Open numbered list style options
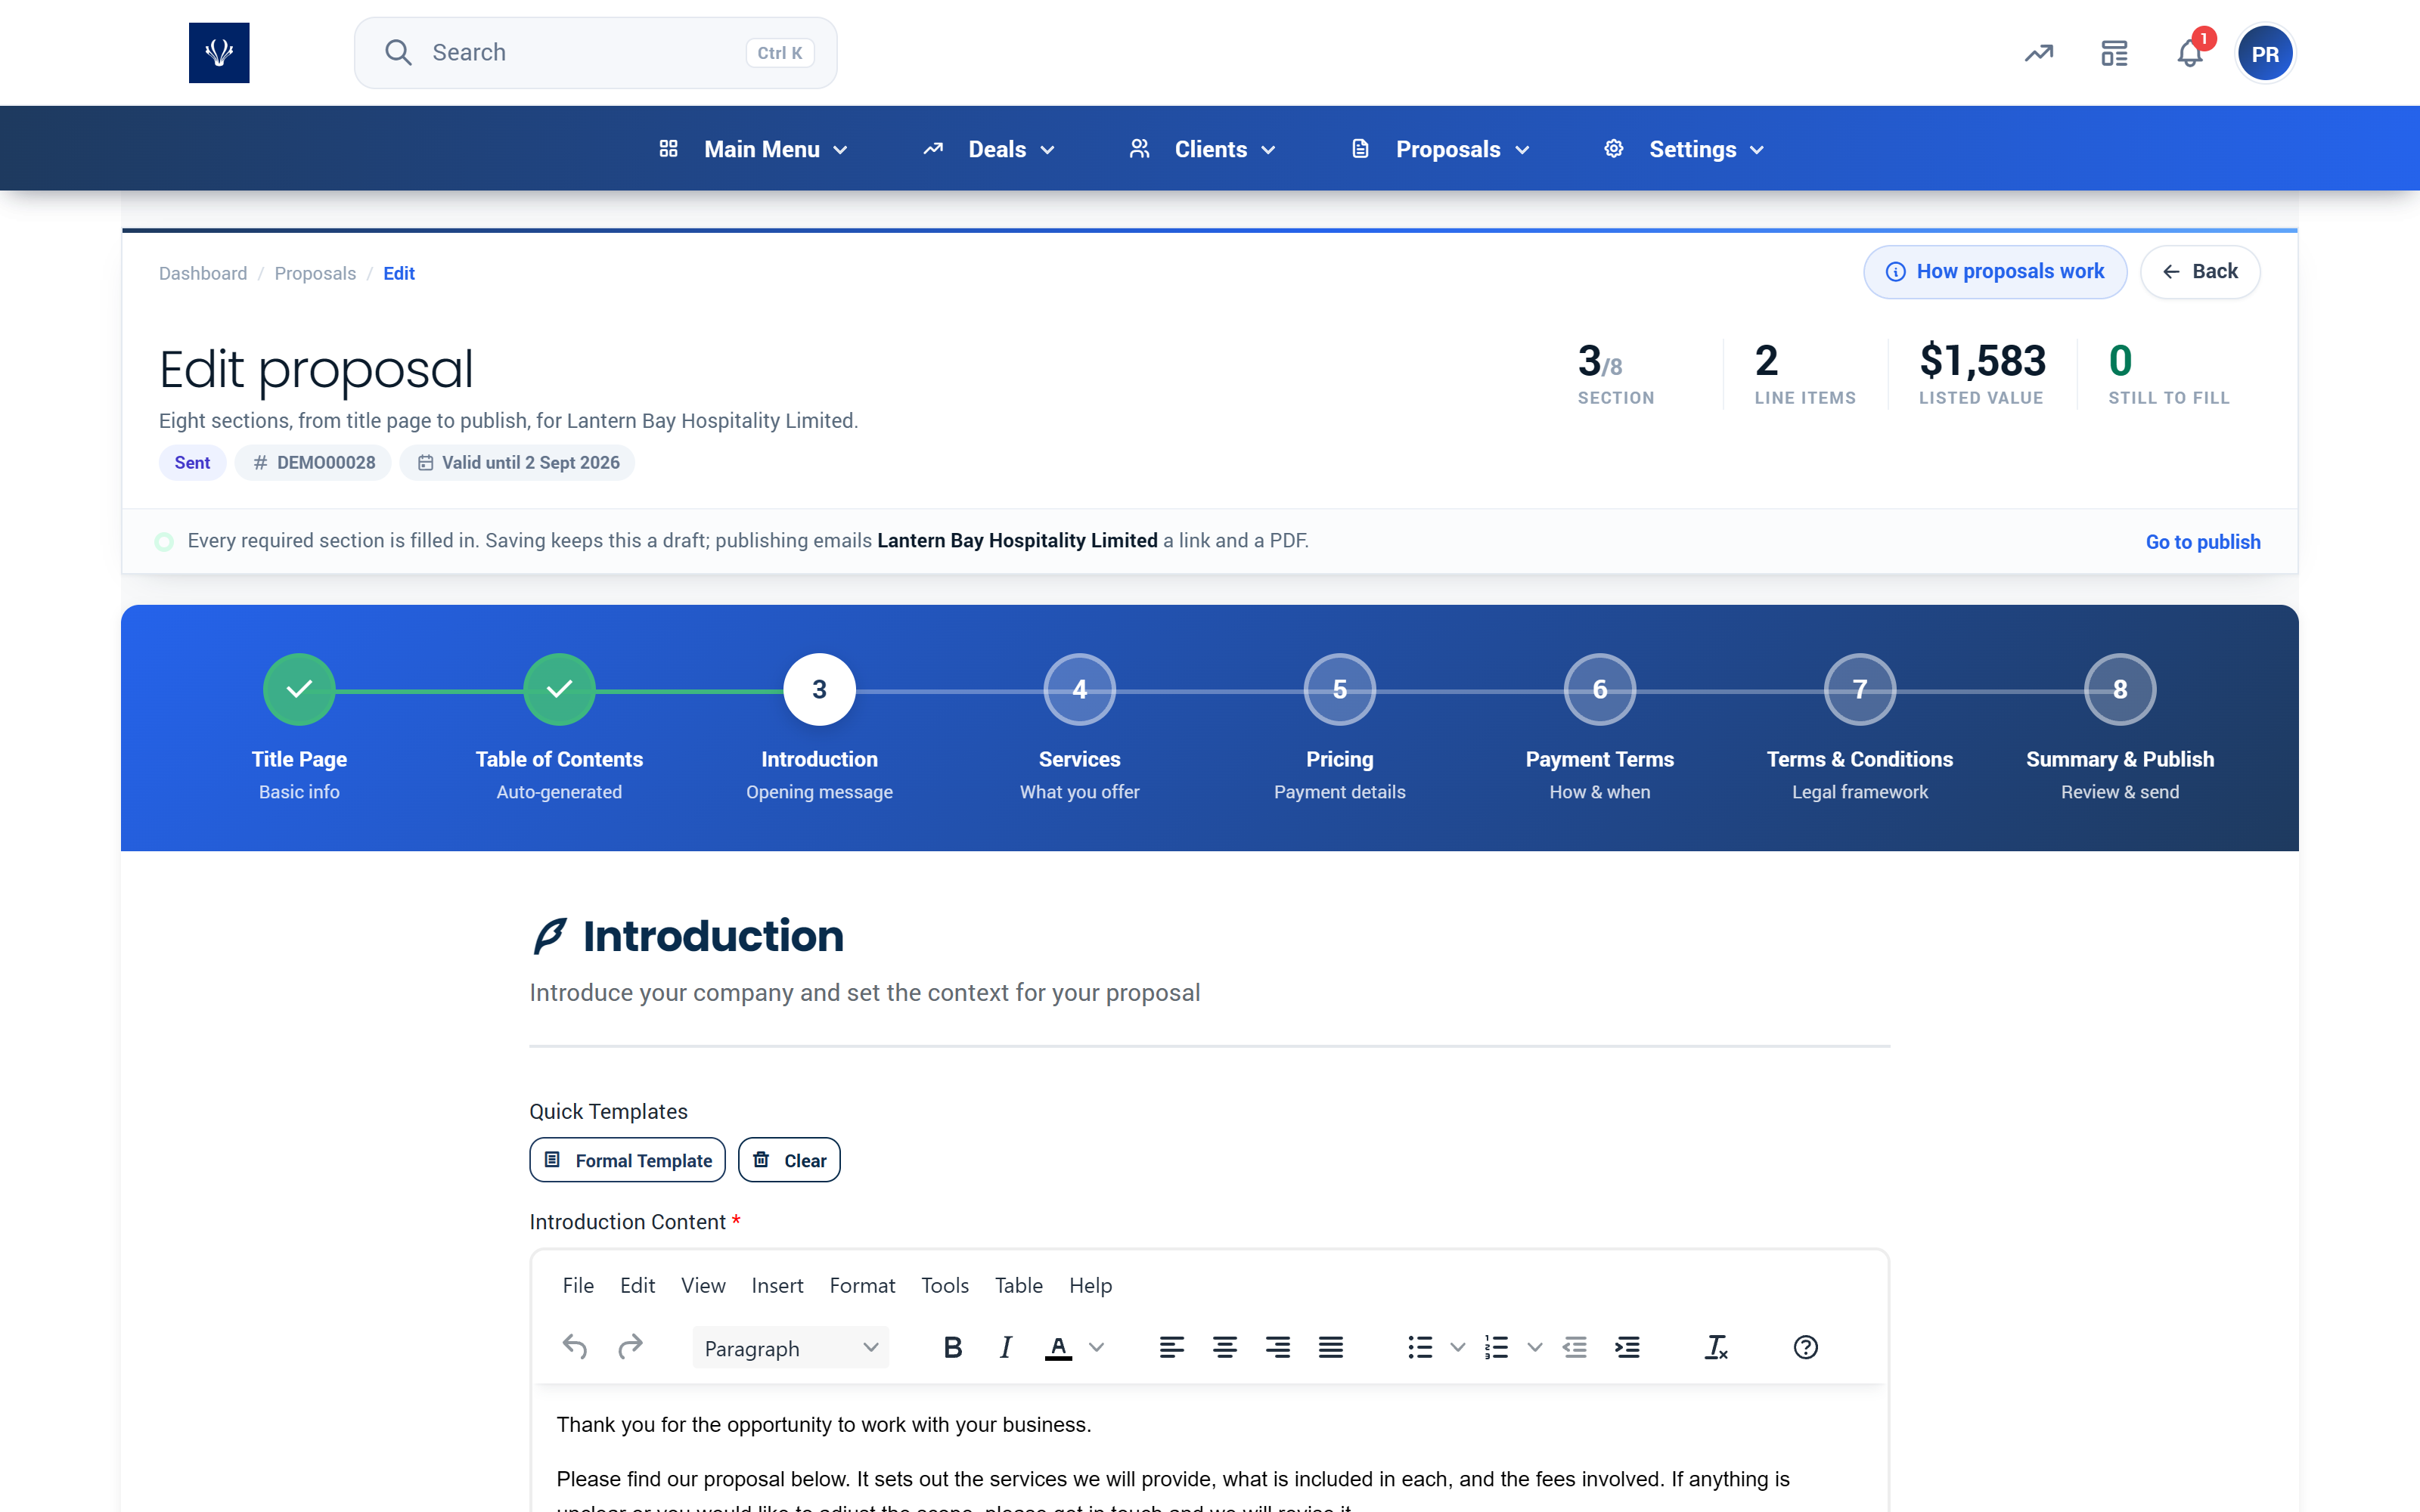 click(1535, 1347)
